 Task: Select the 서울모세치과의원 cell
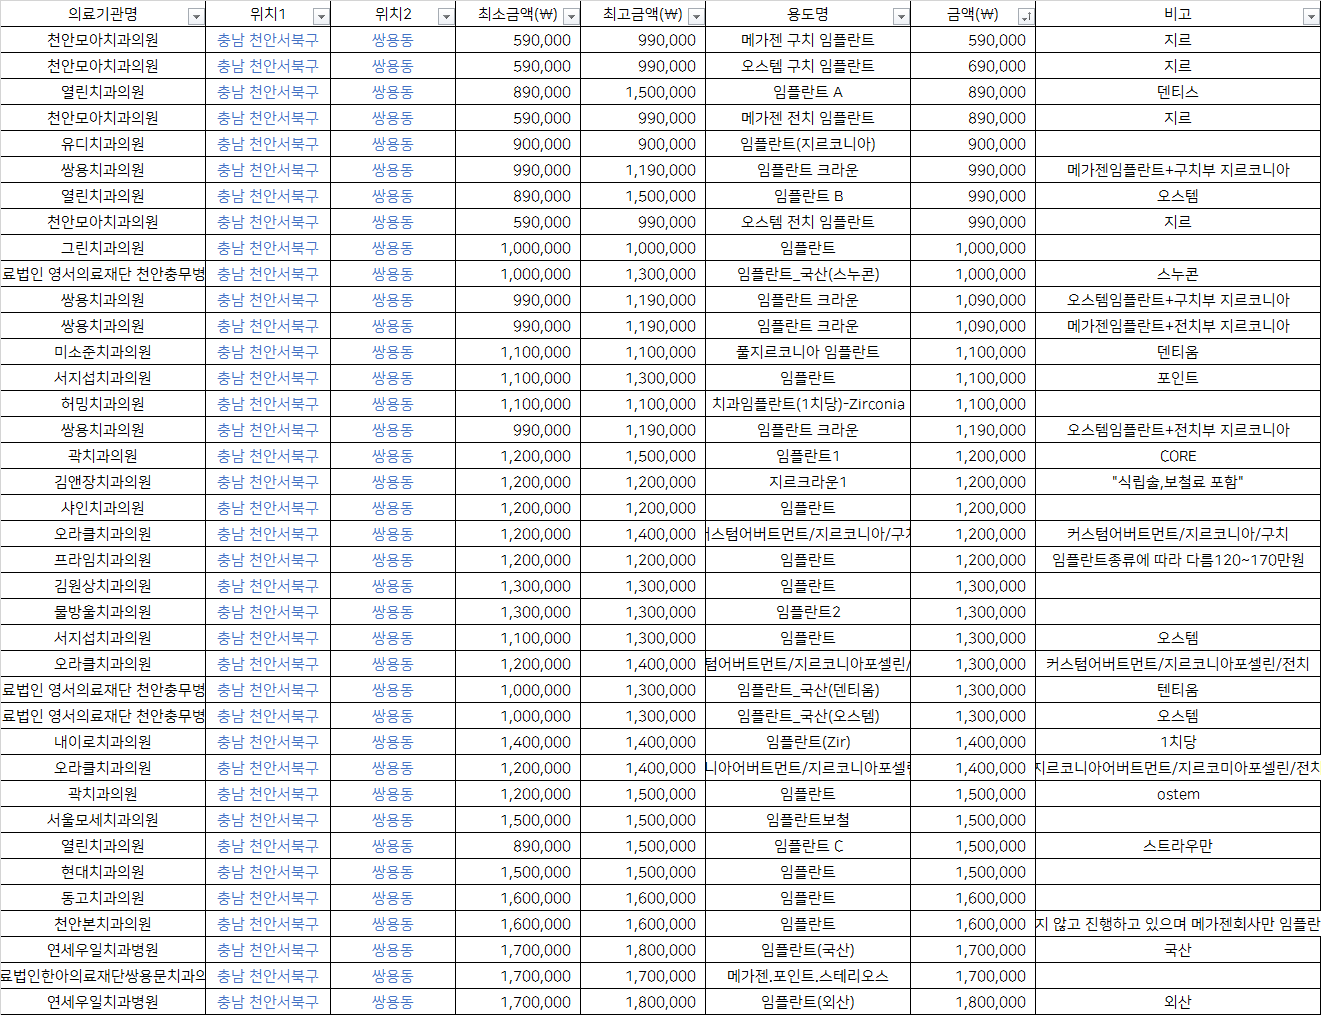tap(103, 820)
